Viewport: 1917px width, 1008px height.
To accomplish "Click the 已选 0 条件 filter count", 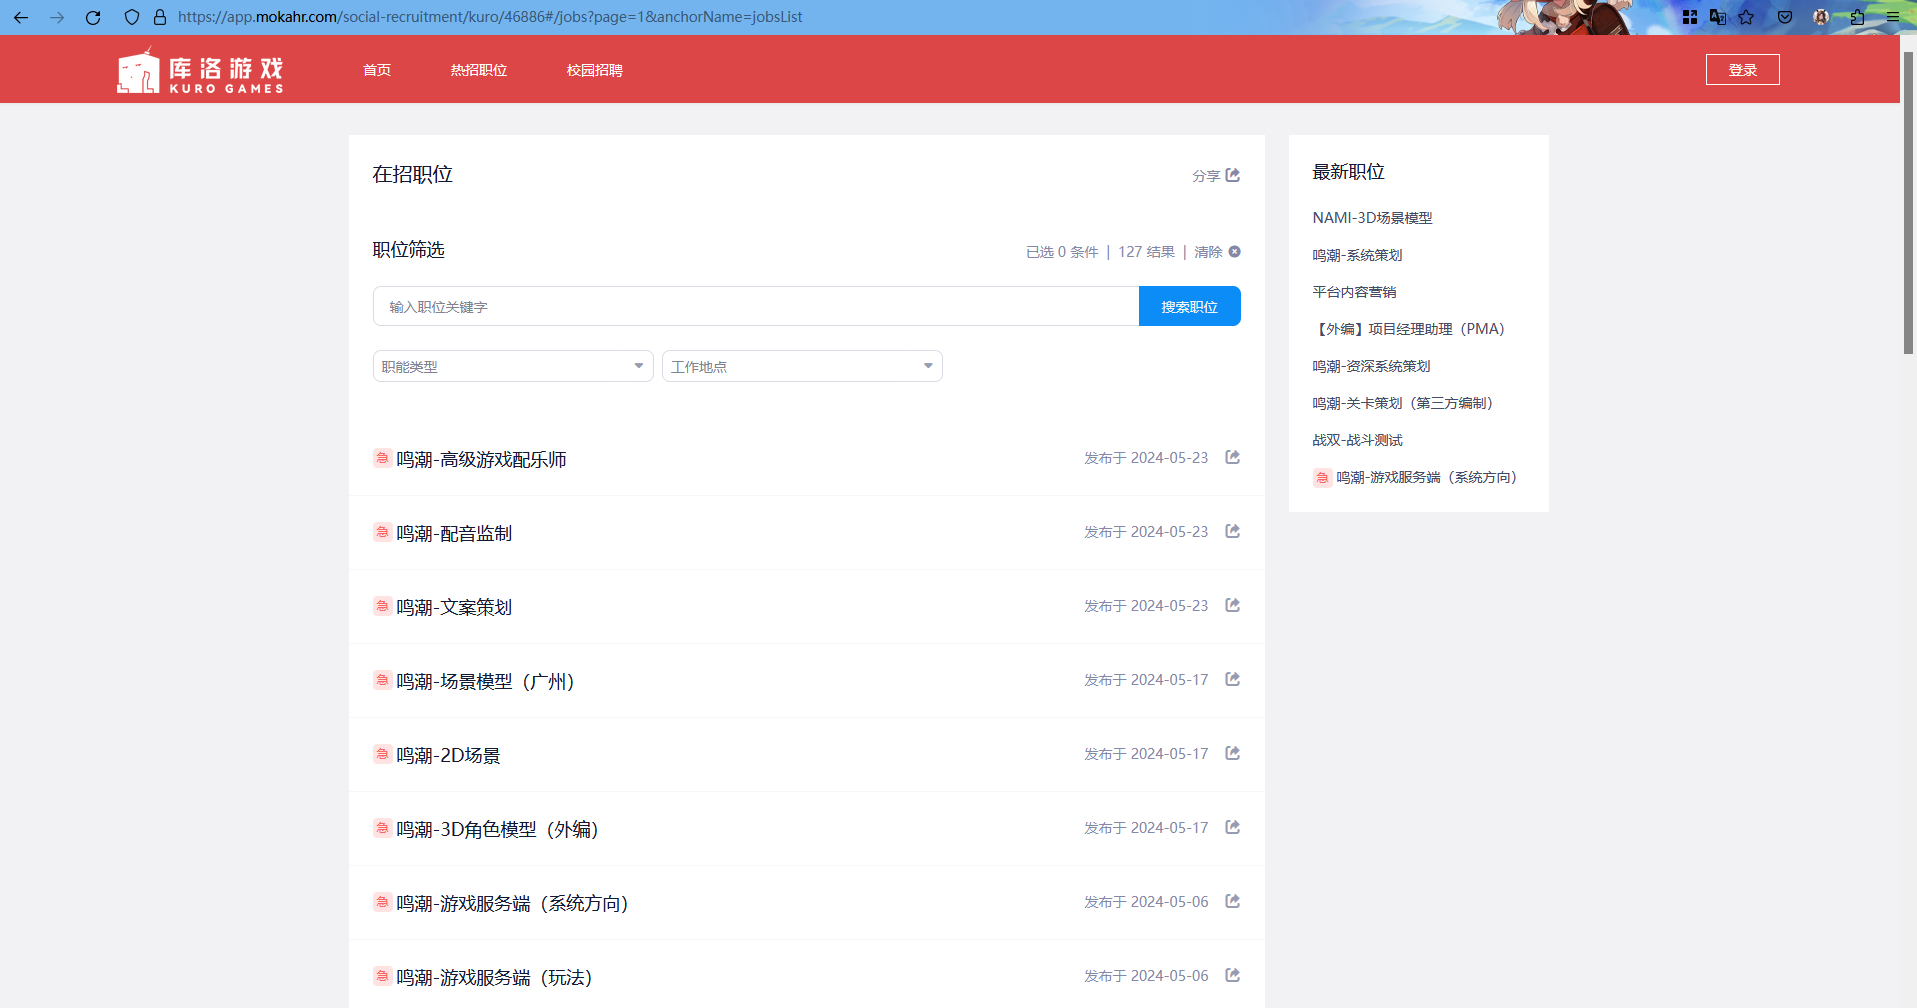I will click(x=1062, y=252).
